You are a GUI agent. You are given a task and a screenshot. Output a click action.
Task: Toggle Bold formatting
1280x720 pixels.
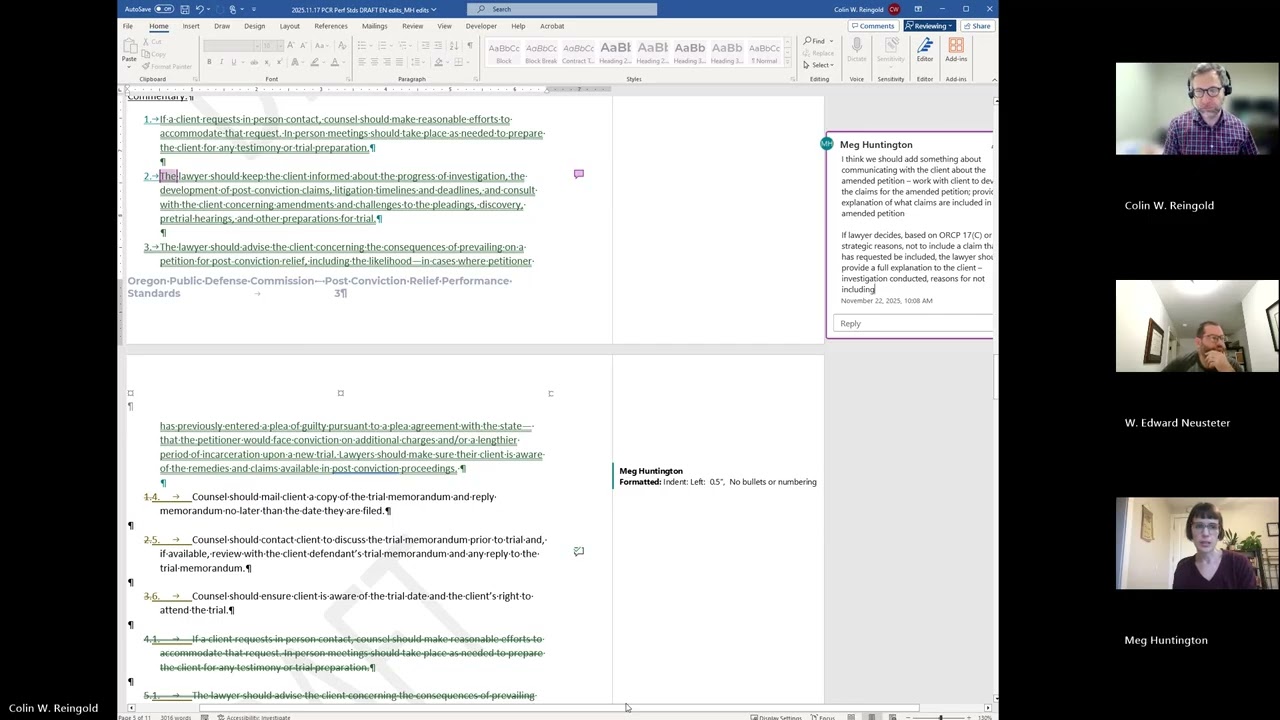pyautogui.click(x=209, y=62)
